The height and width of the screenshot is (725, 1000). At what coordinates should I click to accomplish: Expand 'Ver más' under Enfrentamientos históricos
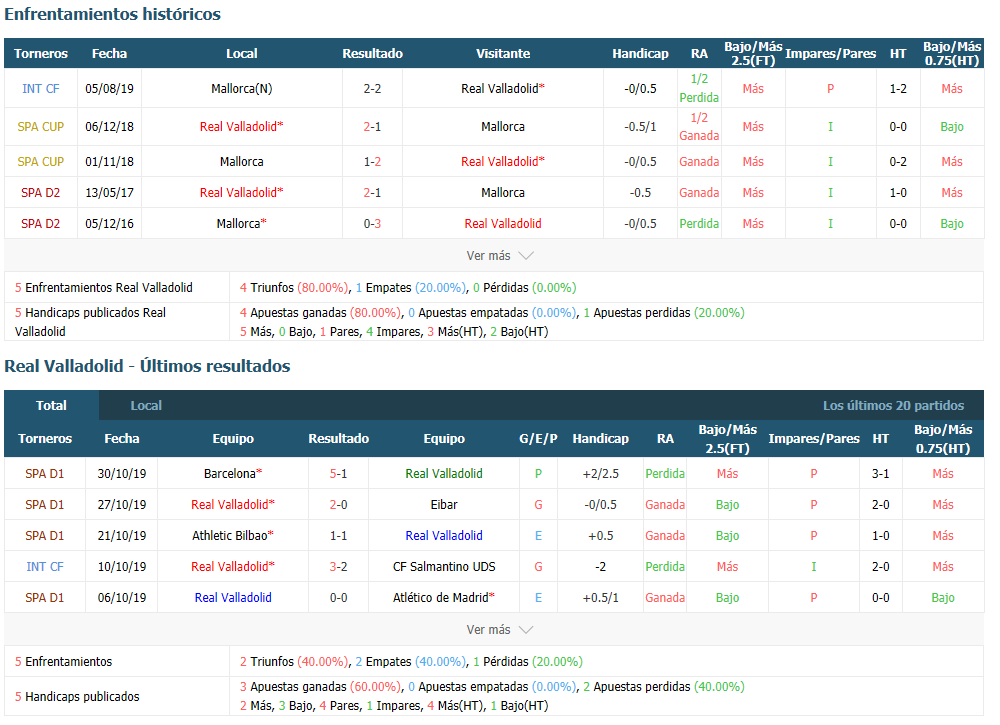click(x=499, y=256)
